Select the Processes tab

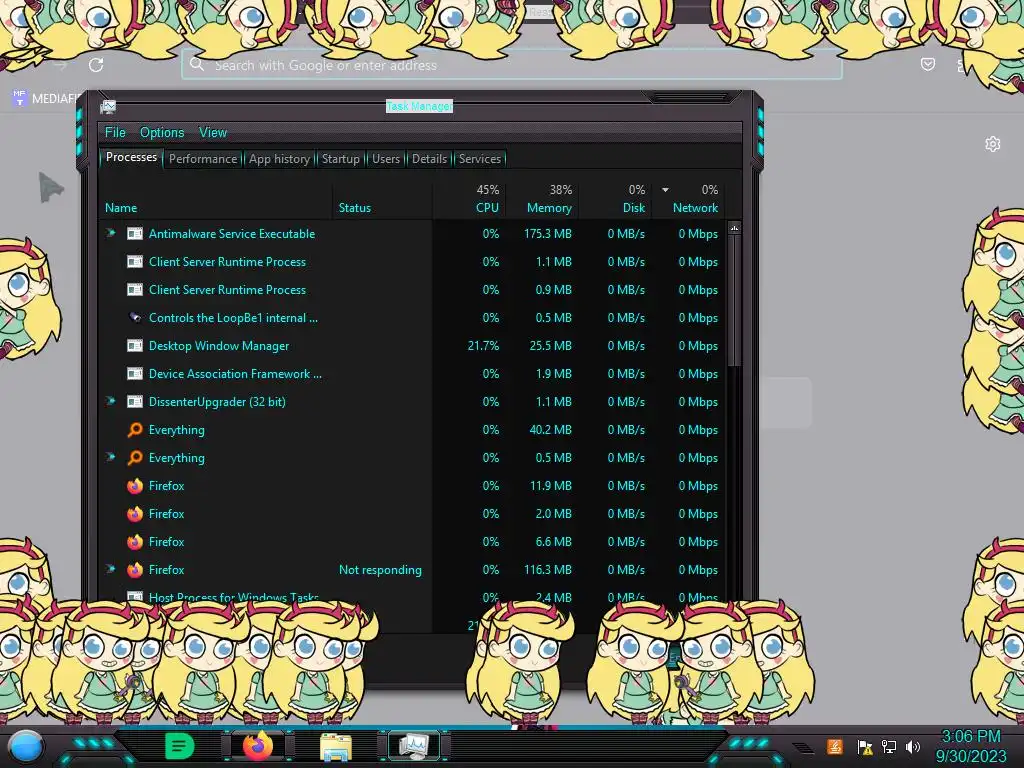coord(131,157)
